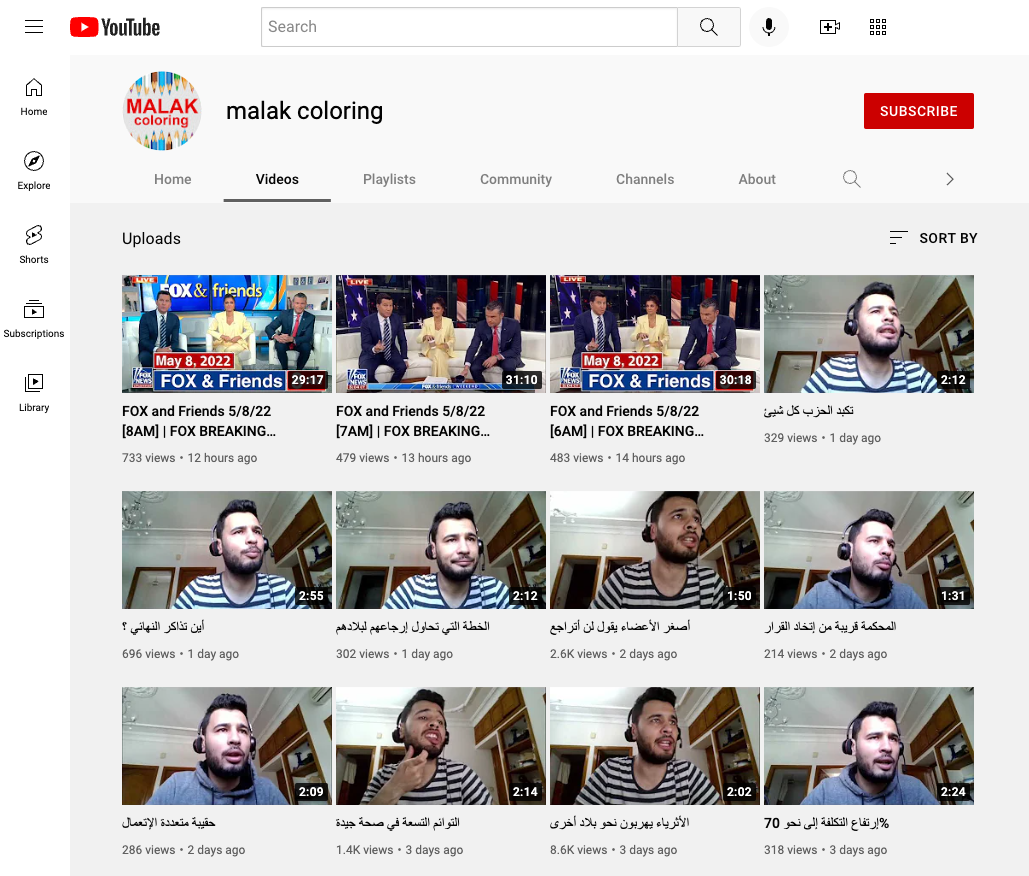
Task: Click the YouTube logo
Action: (x=115, y=27)
